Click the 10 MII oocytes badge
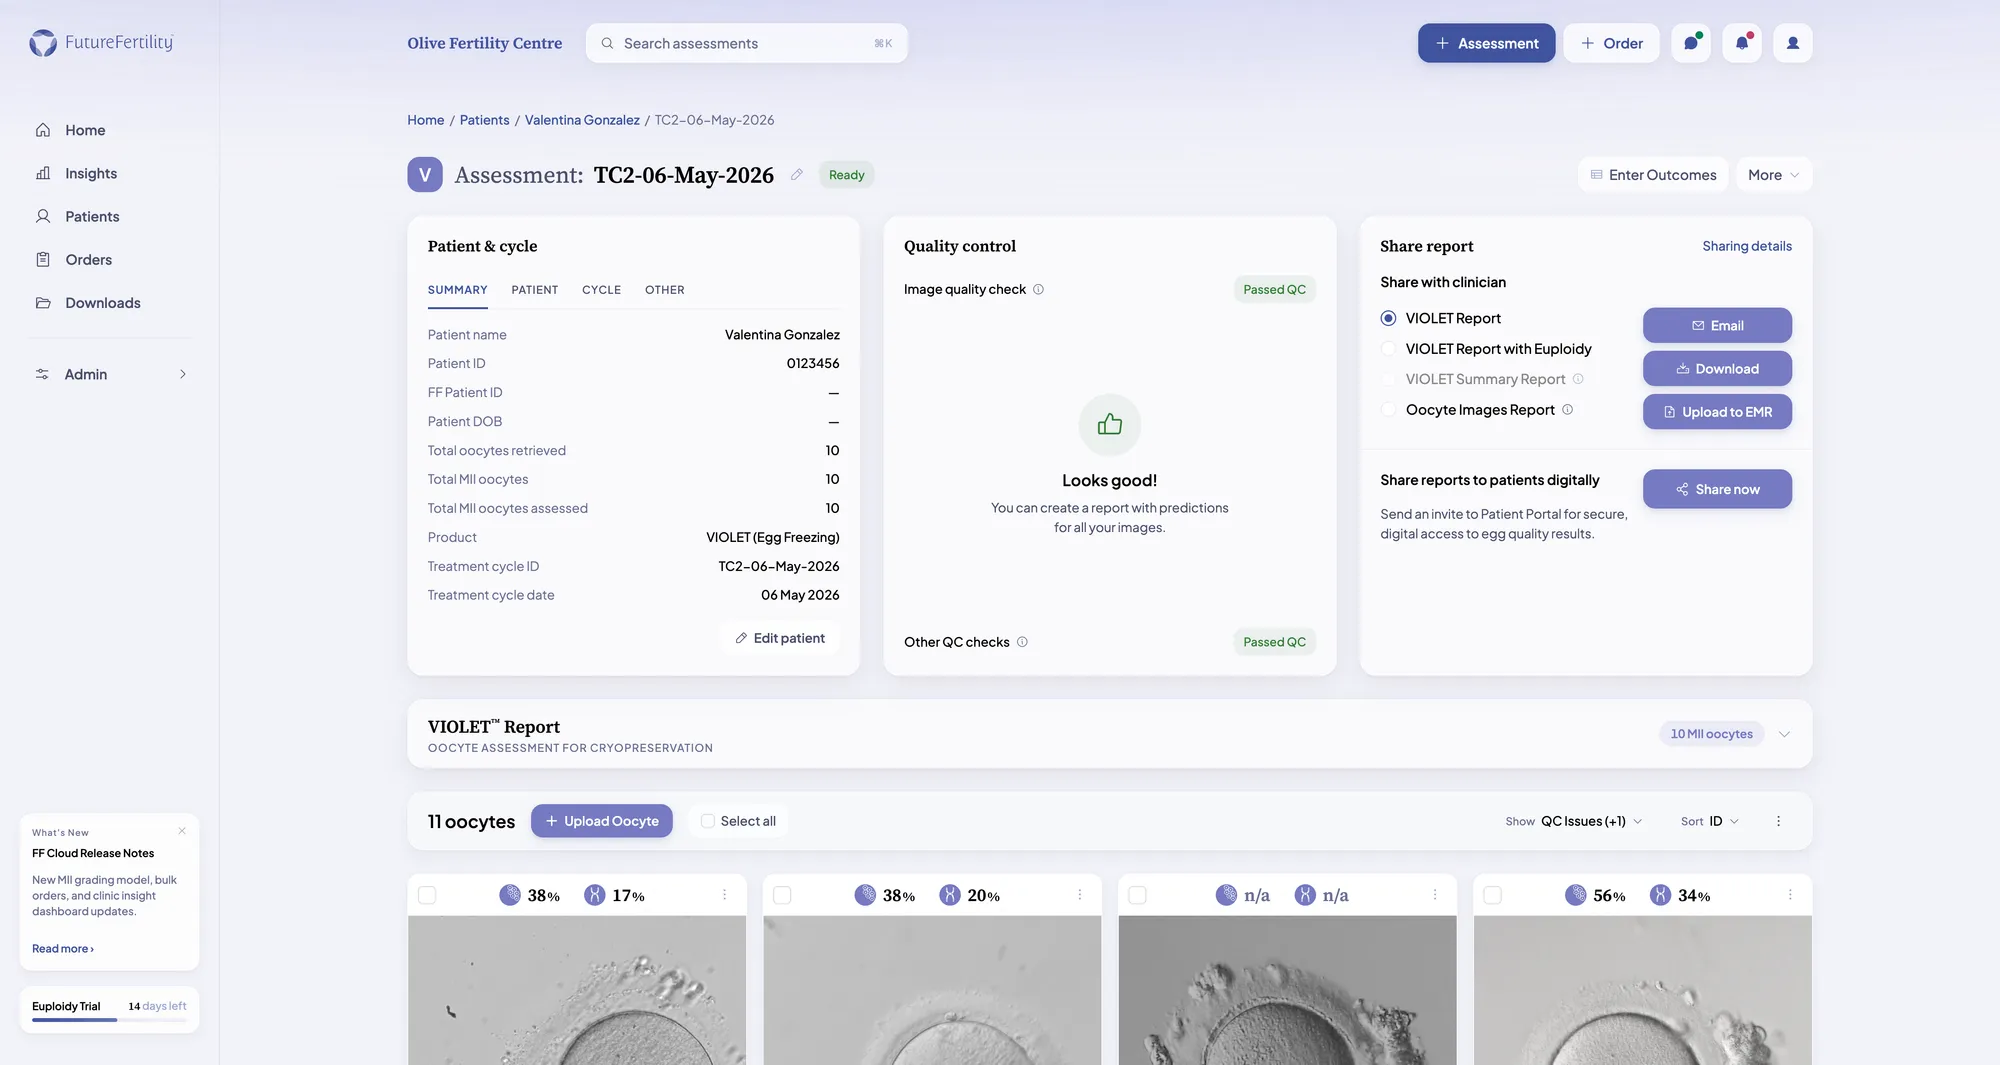The image size is (2000, 1065). (x=1712, y=734)
